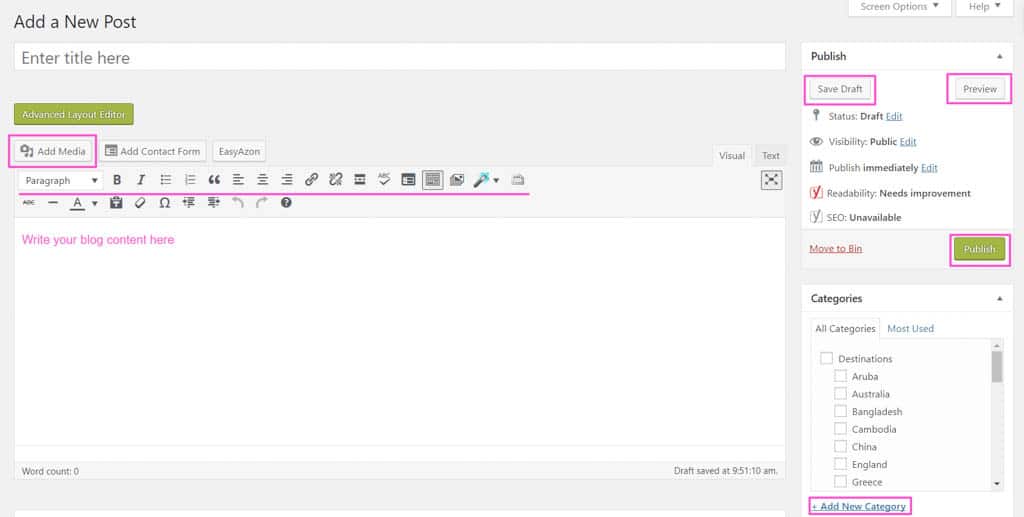Select the Greece category checkbox
This screenshot has width=1024, height=517.
tap(840, 482)
